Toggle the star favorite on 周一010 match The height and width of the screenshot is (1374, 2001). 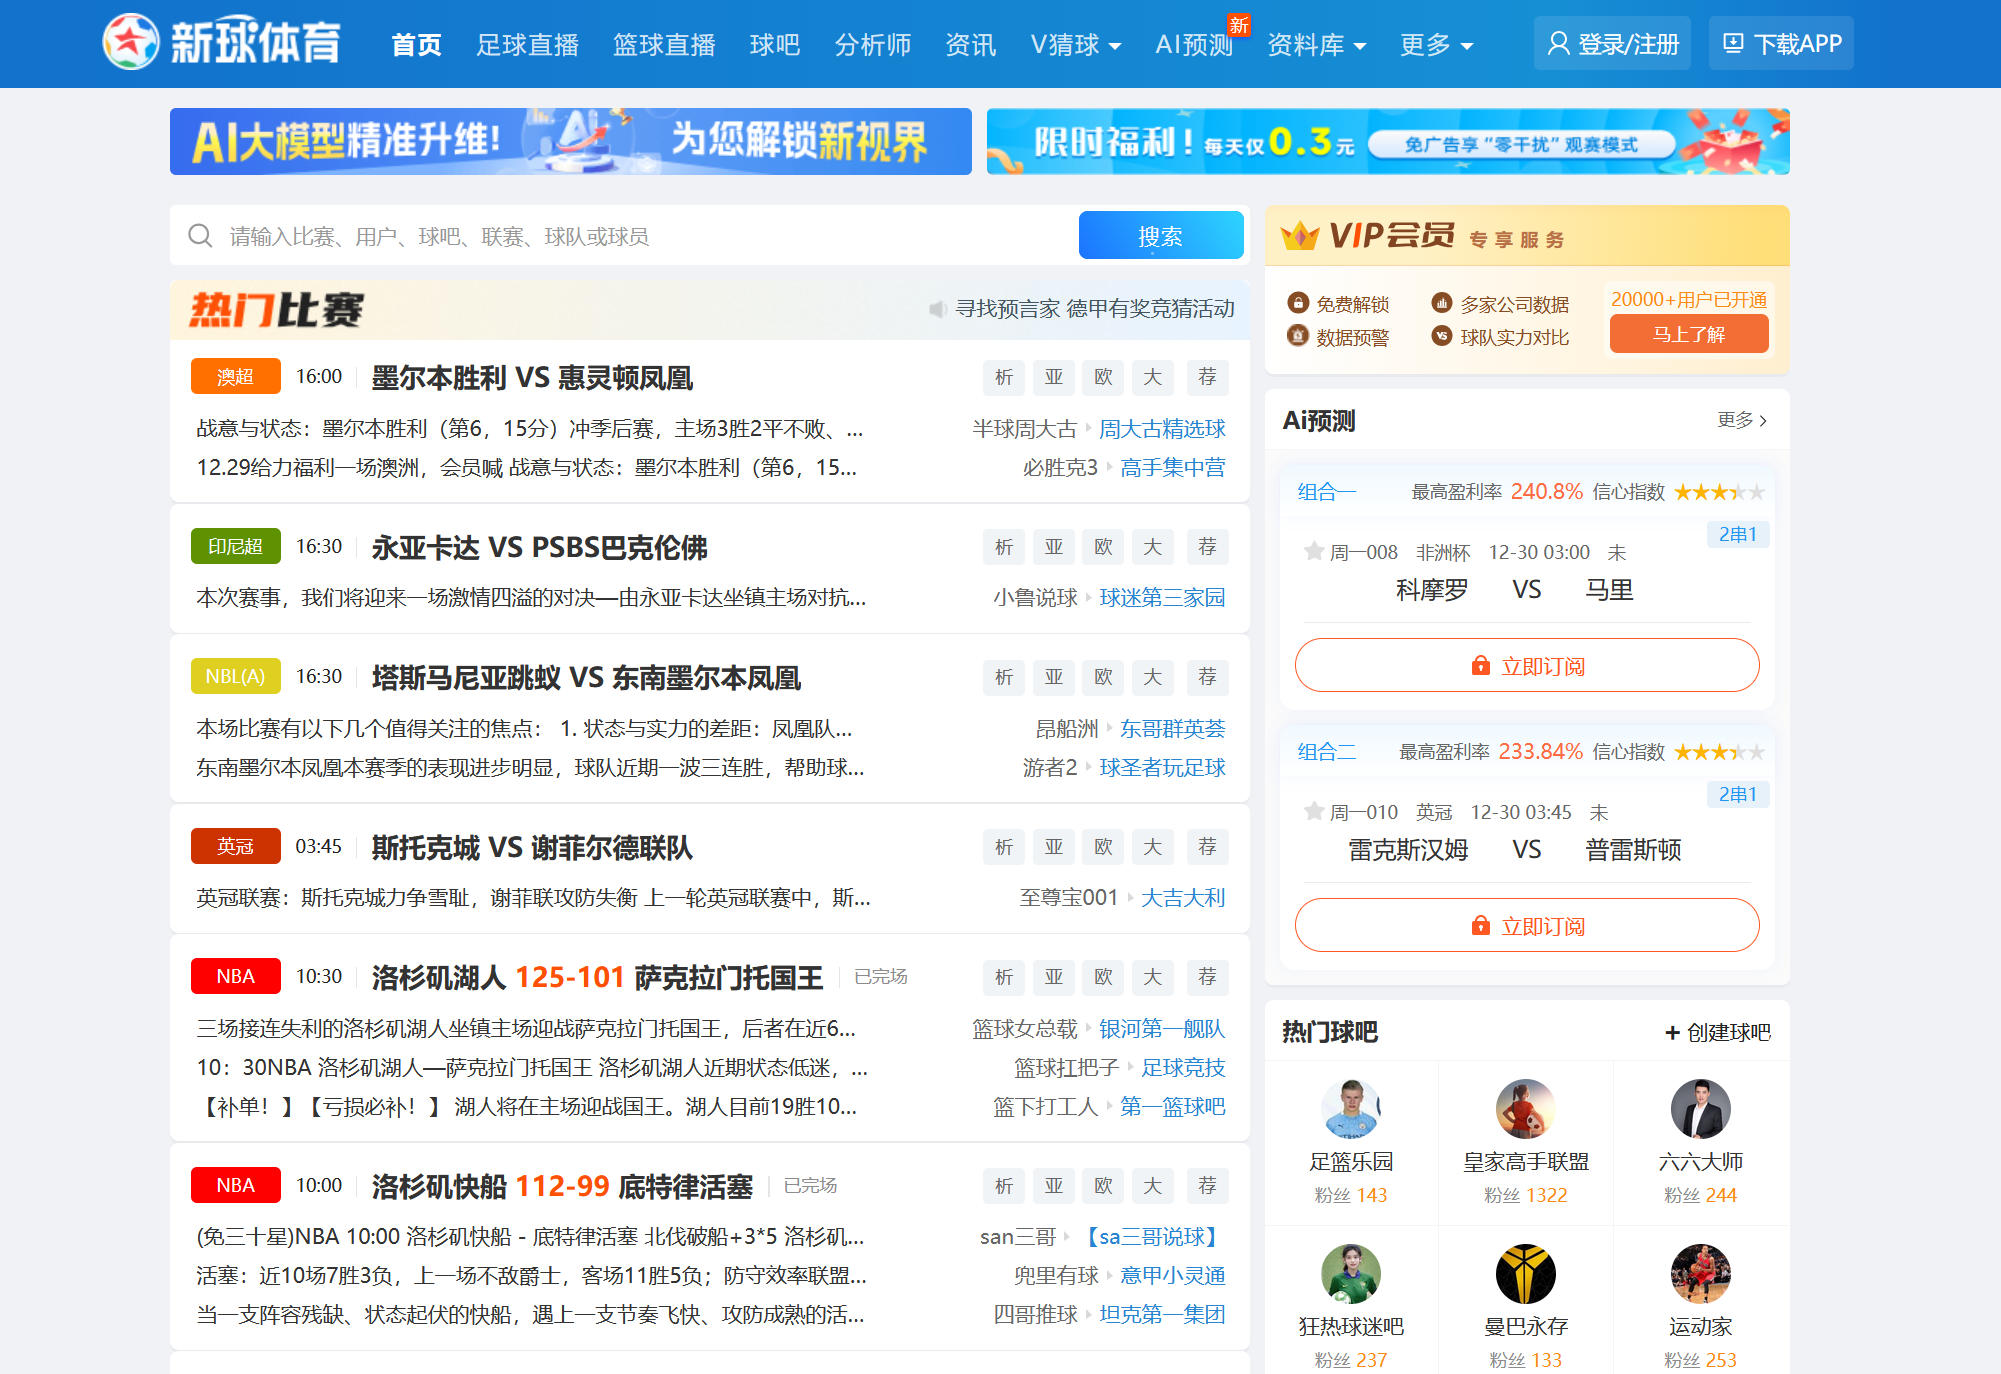click(1315, 812)
